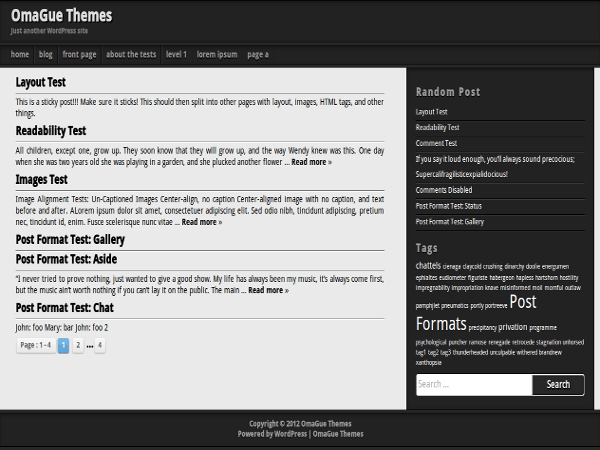
Task: Submit with the Search button
Action: (558, 385)
